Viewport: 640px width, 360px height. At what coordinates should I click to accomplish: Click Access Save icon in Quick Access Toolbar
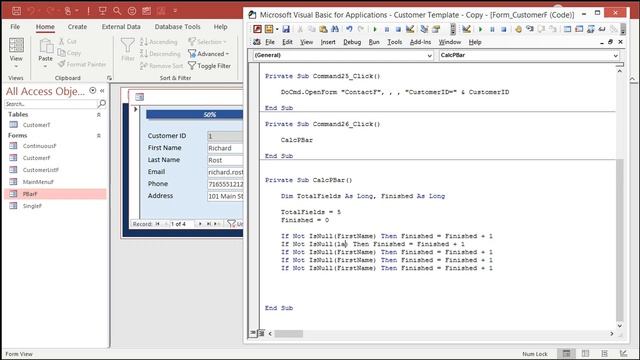click(16, 11)
